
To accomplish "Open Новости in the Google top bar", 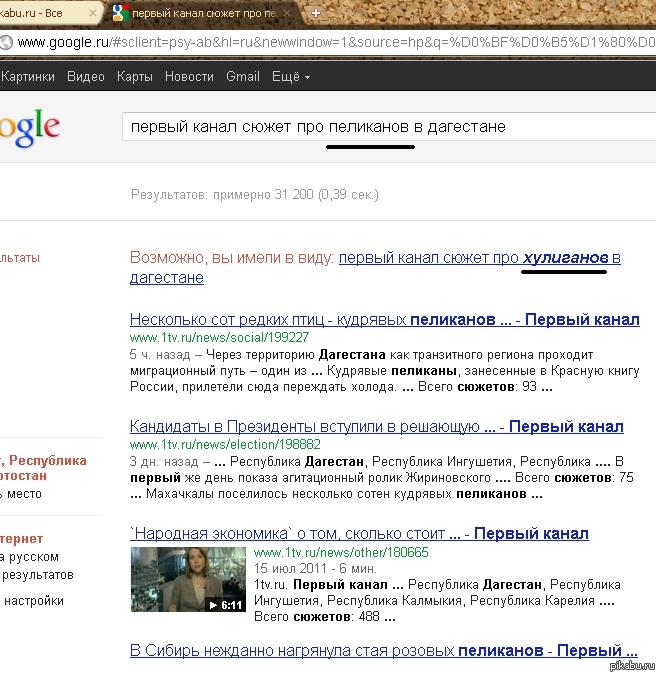I will [x=189, y=76].
